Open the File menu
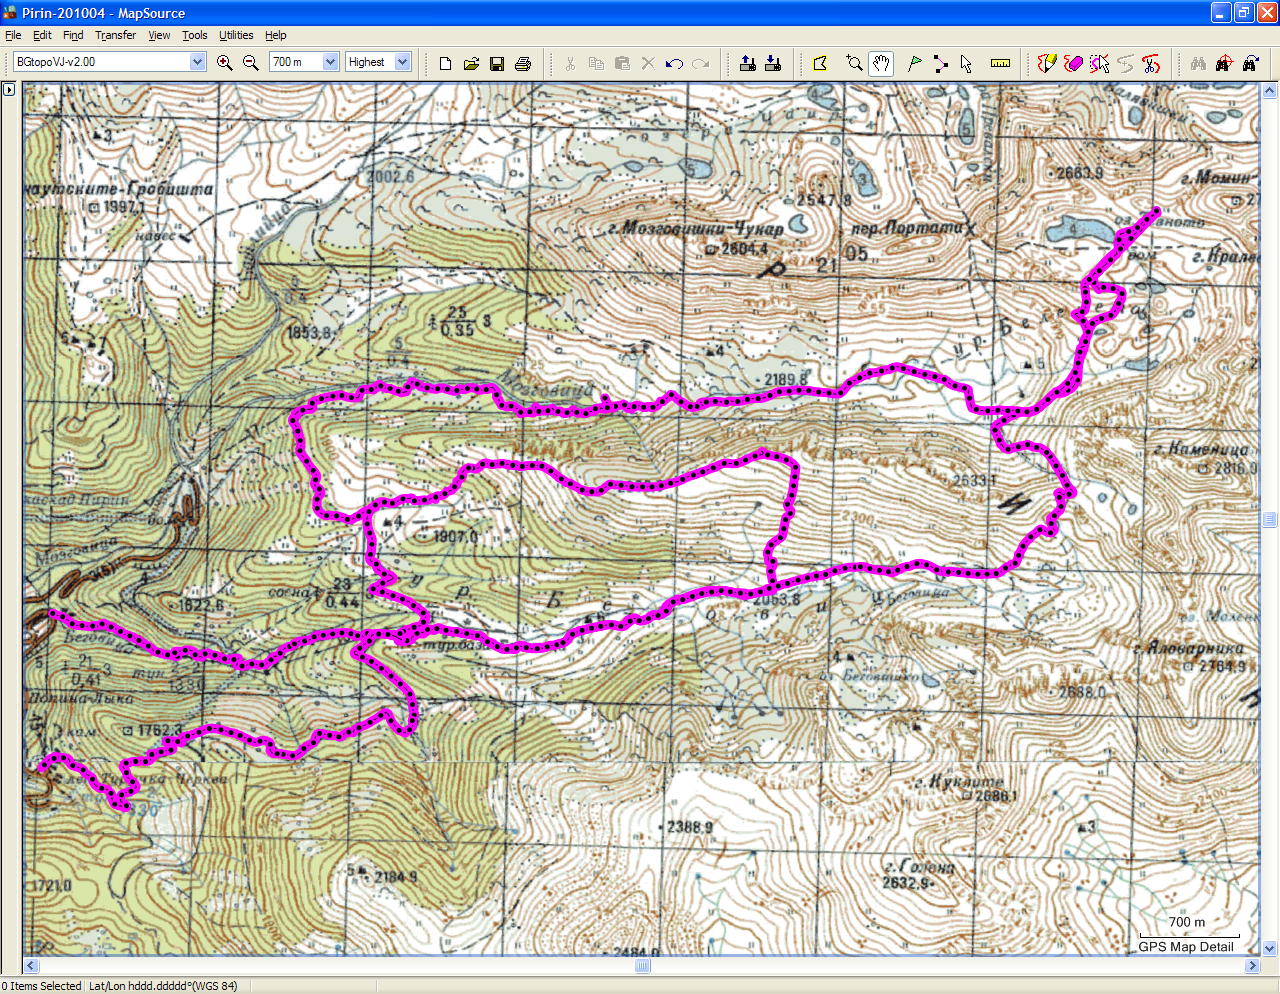The width and height of the screenshot is (1280, 994). pyautogui.click(x=13, y=35)
